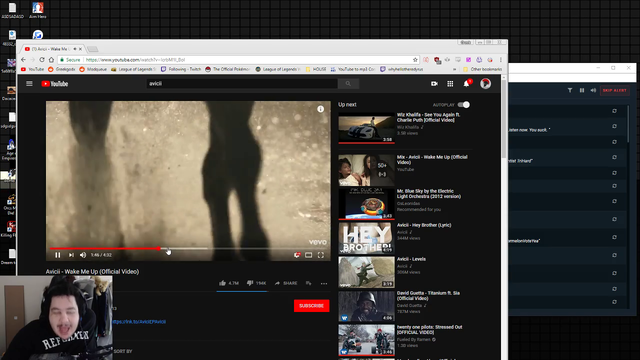The height and width of the screenshot is (360, 640).
Task: Open the upload video camera icon
Action: 434,84
